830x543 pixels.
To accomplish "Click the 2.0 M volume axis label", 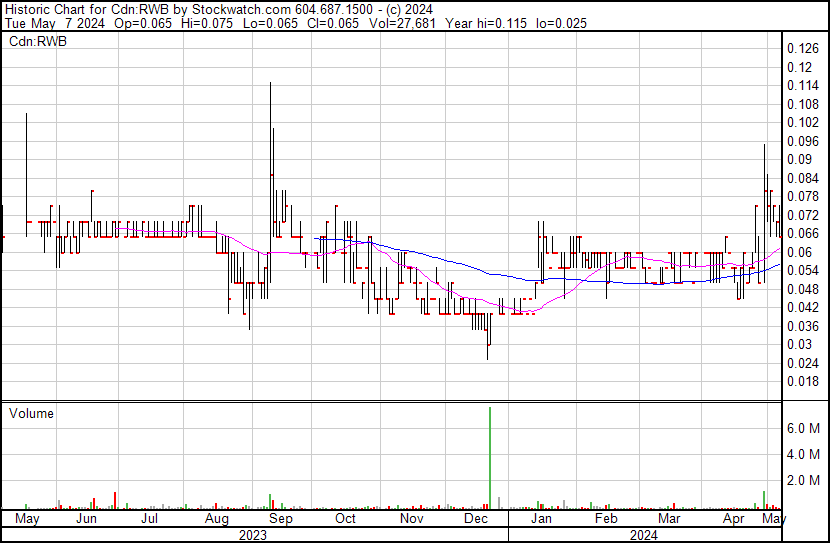I will pos(804,480).
